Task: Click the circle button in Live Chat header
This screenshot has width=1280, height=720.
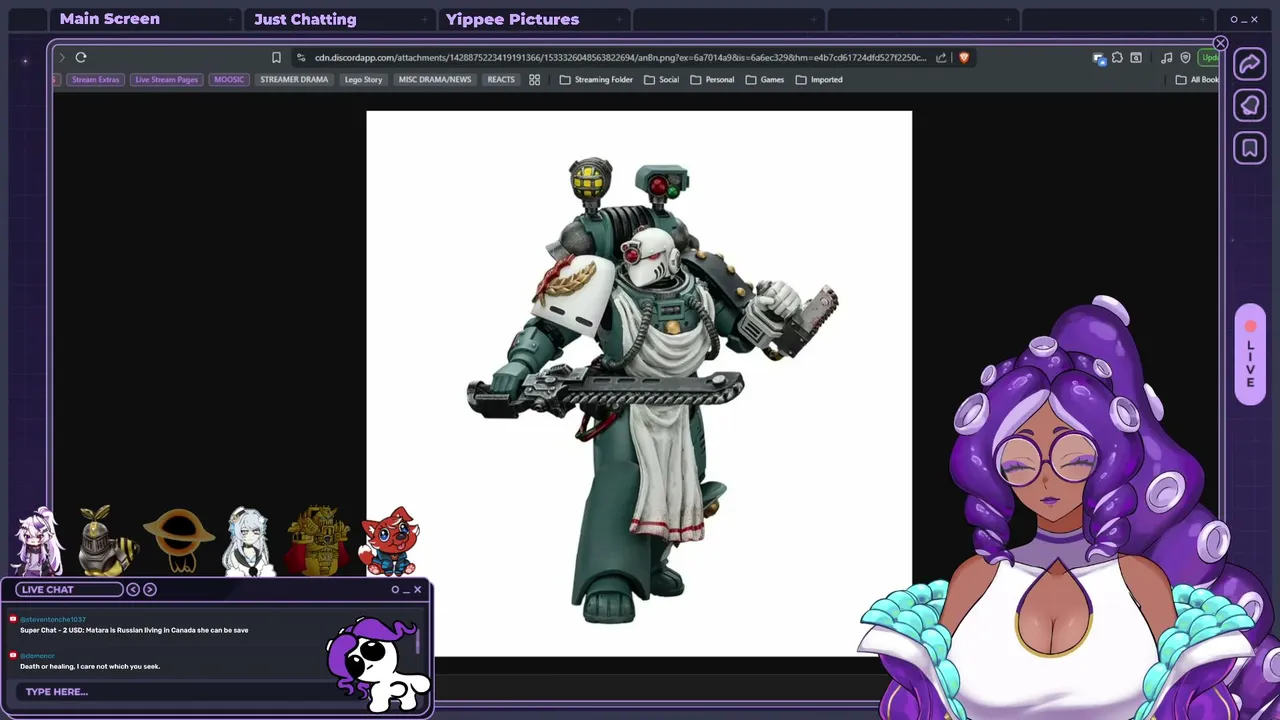Action: pos(395,590)
